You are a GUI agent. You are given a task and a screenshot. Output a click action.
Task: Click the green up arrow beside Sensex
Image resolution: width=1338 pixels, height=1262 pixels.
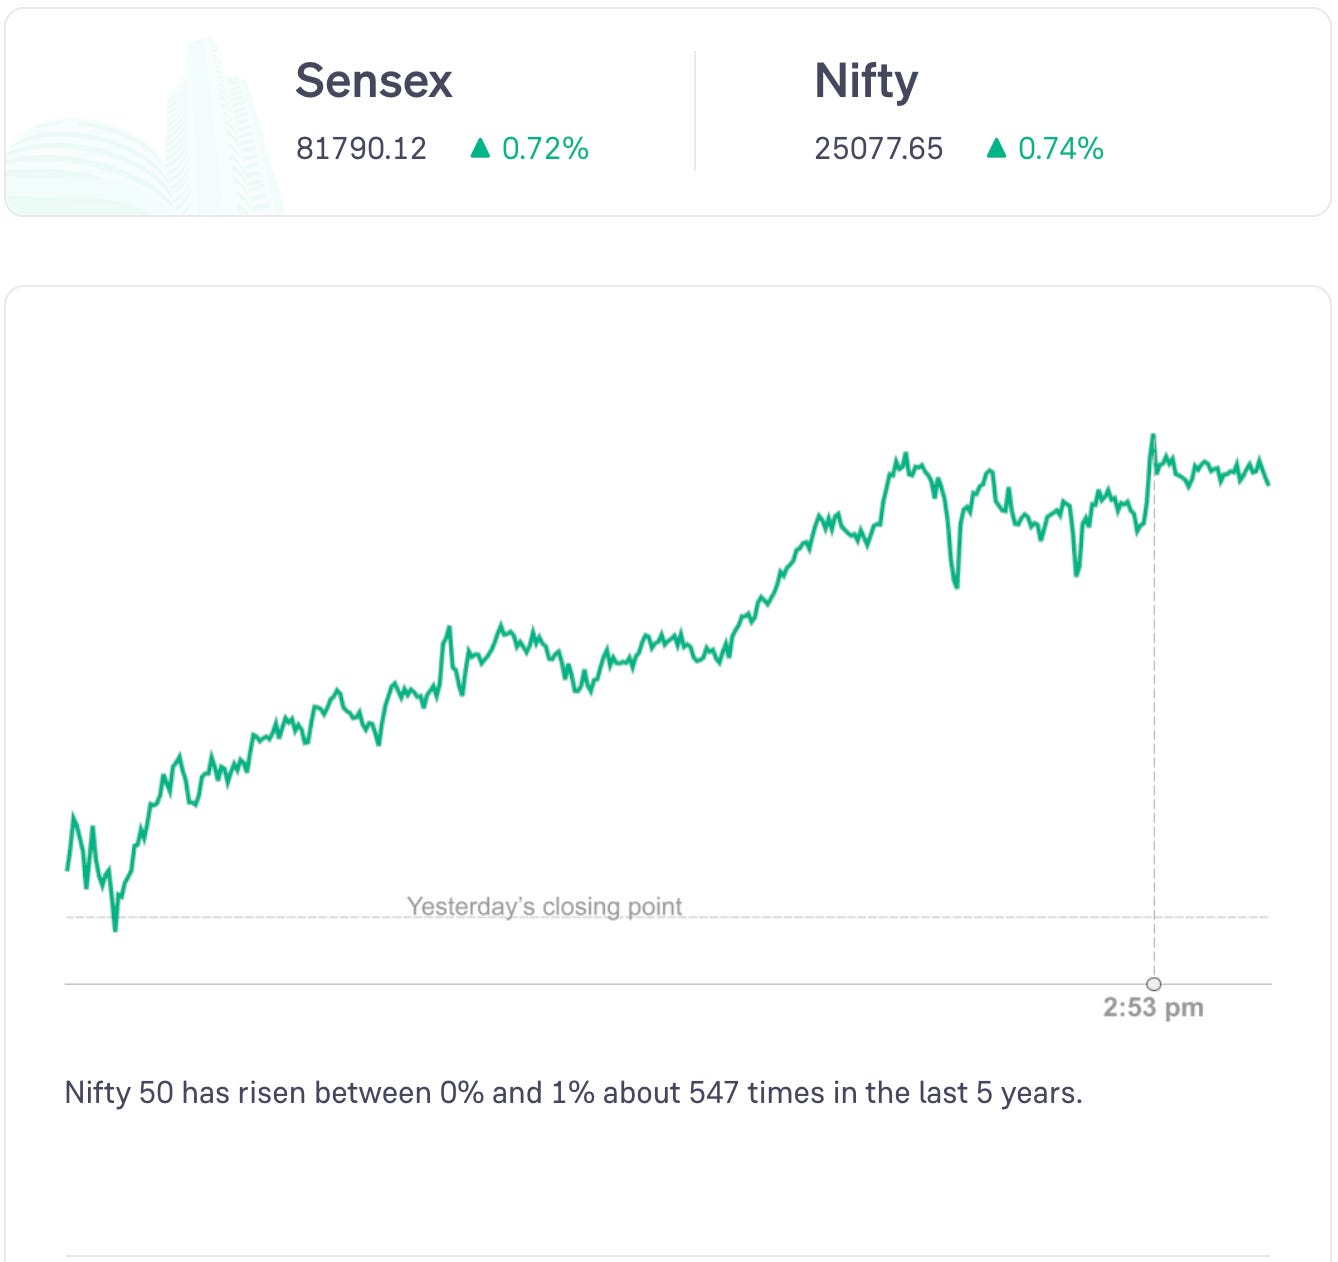(x=480, y=149)
